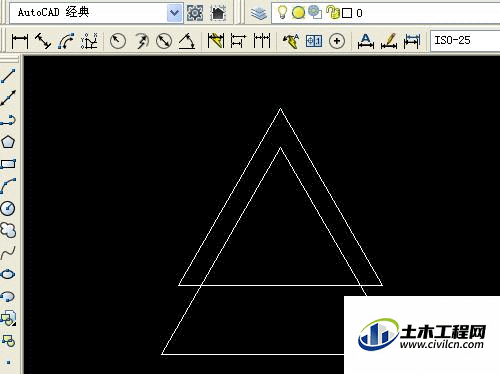Toggle layer 0 on/off light bulb
This screenshot has width=500, height=374.
click(282, 13)
